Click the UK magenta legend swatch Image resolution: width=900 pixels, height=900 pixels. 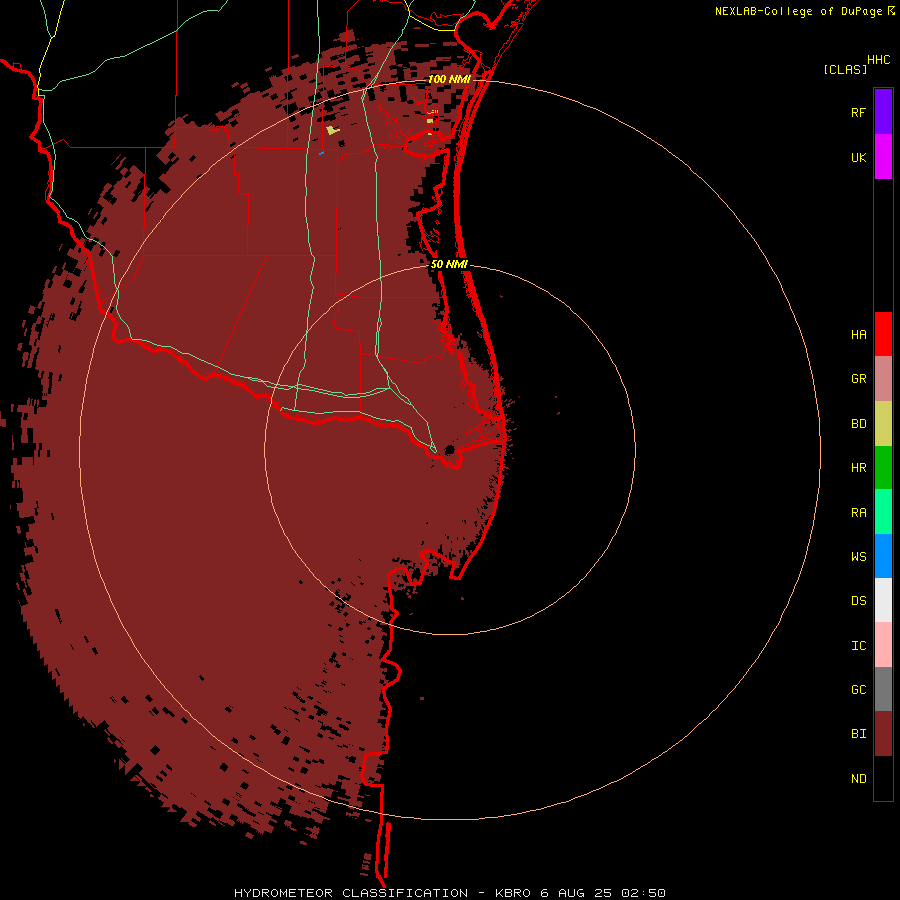tap(883, 157)
